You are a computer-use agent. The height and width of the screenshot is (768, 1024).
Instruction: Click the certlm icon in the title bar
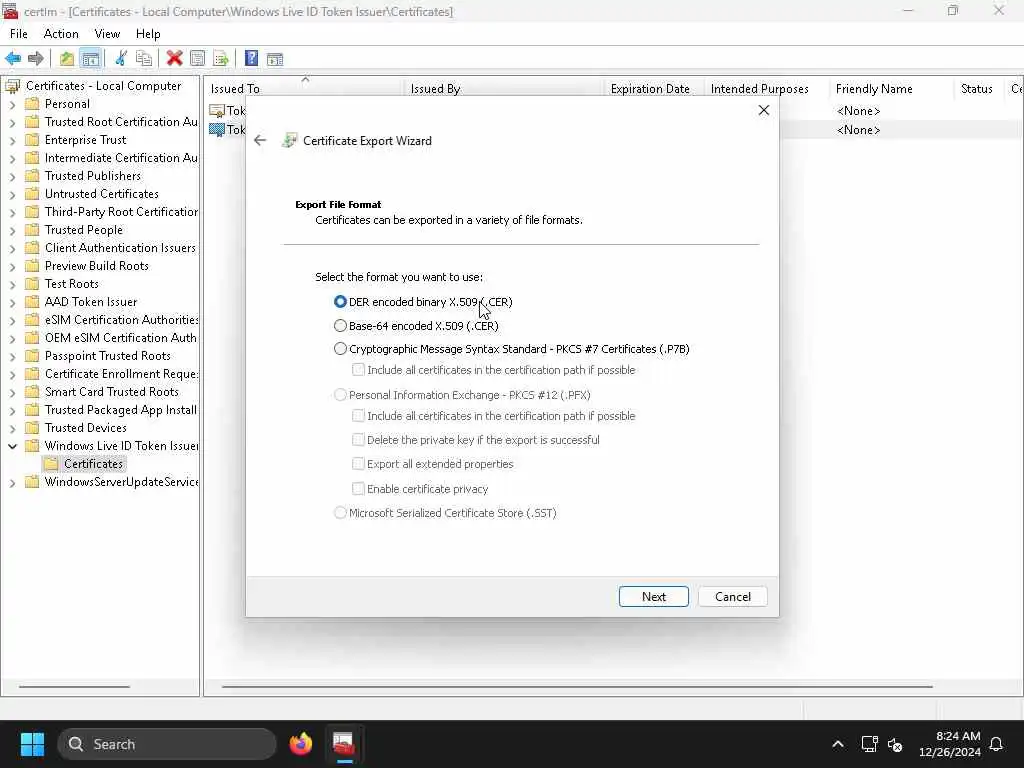(x=10, y=11)
